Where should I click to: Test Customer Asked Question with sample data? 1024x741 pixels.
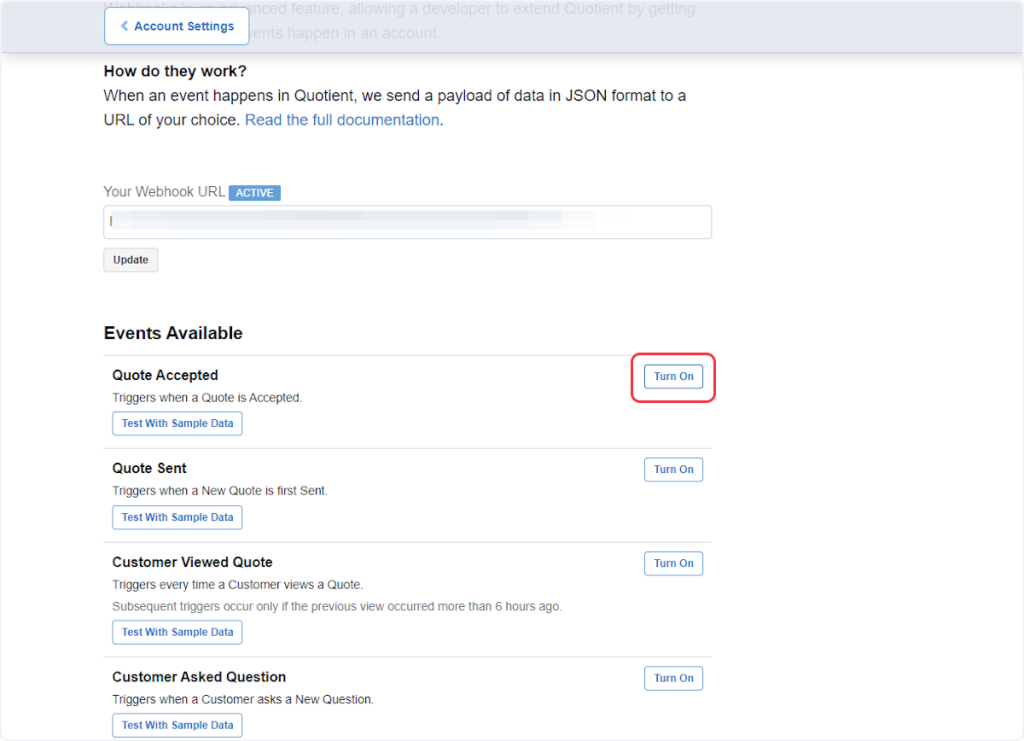(x=177, y=725)
